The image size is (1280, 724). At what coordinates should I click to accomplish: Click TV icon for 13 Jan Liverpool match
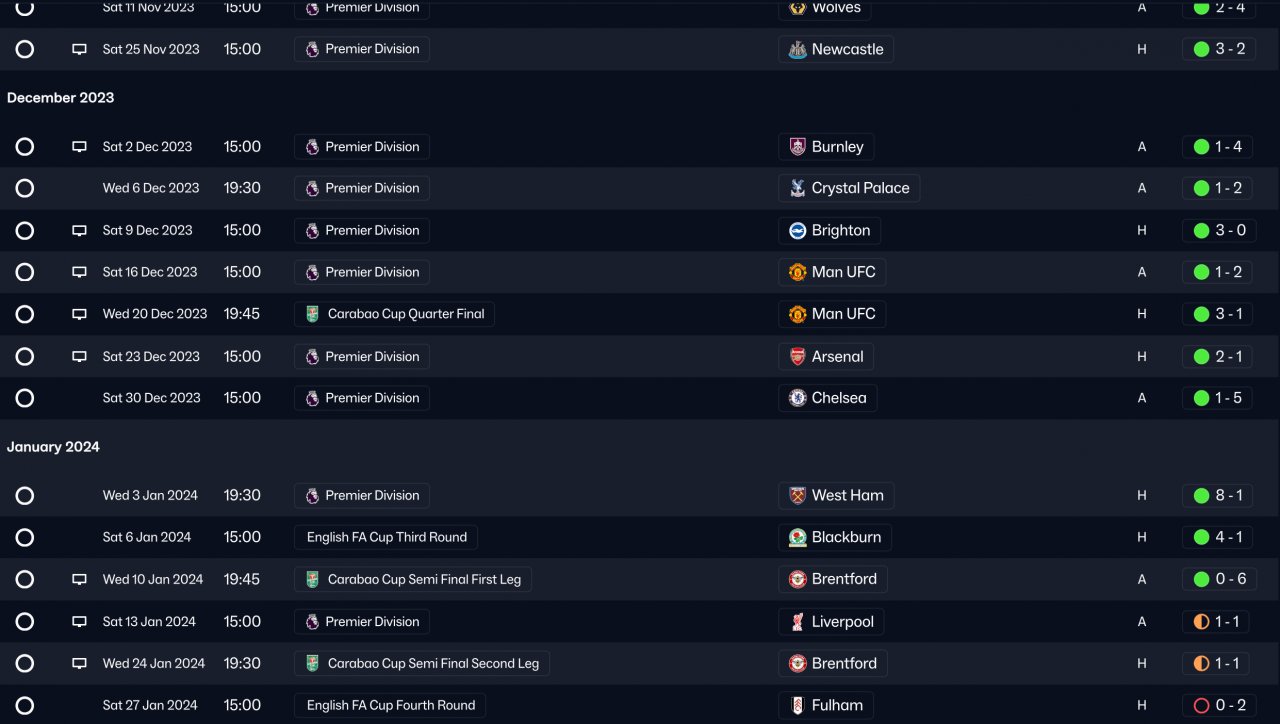tap(79, 622)
